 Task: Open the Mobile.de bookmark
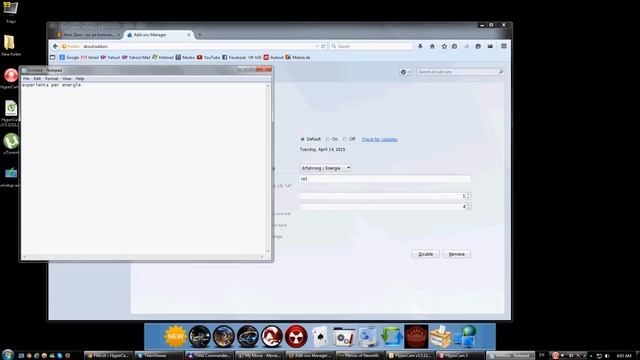(x=298, y=58)
